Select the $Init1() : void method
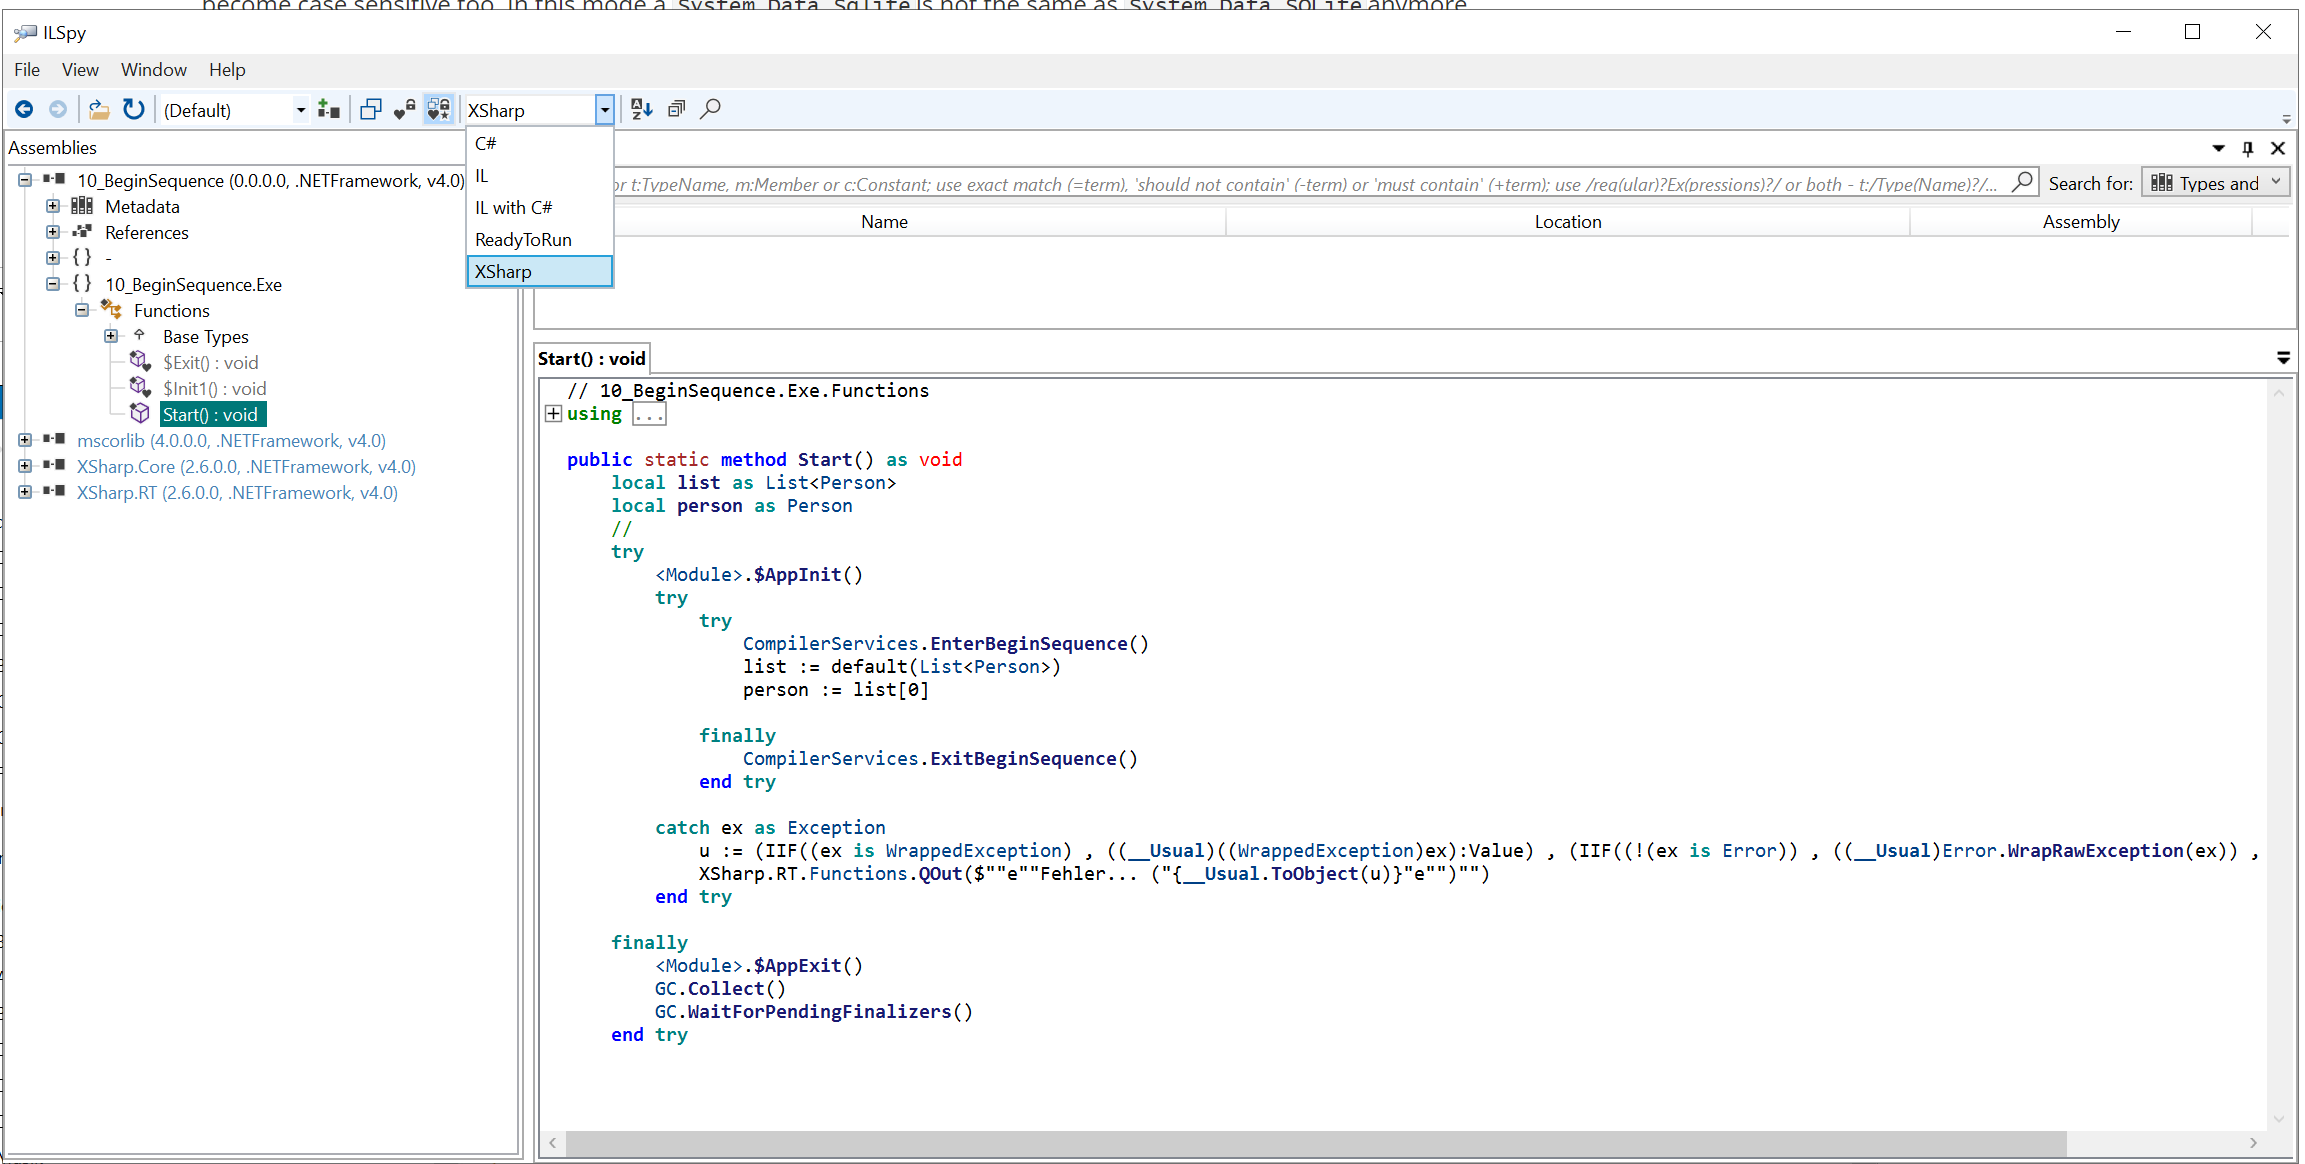This screenshot has height=1164, width=2305. tap(215, 389)
